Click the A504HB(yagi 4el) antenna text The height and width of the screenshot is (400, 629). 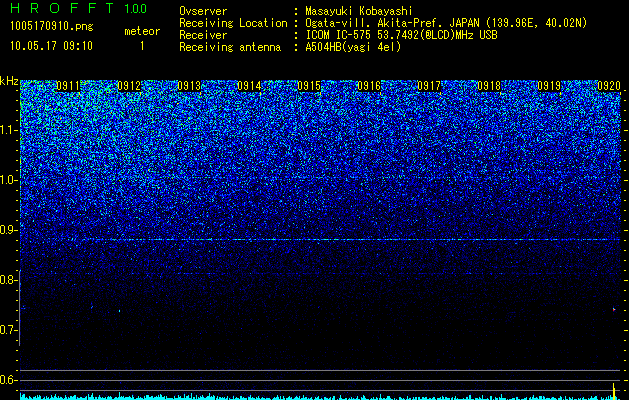[x=353, y=47]
